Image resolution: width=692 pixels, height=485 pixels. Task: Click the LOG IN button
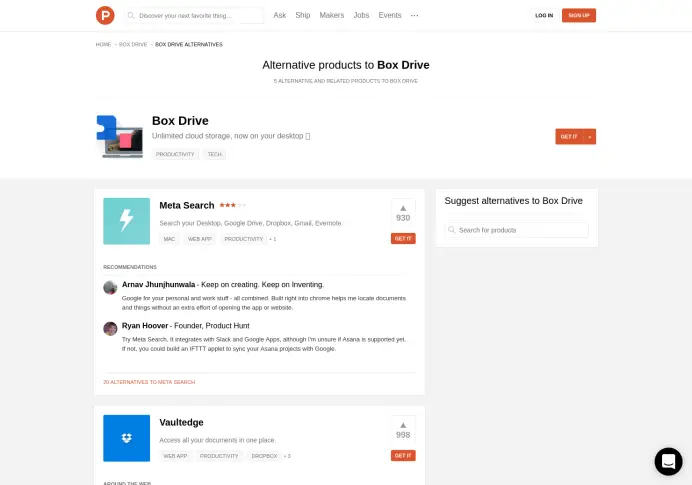[x=544, y=15]
